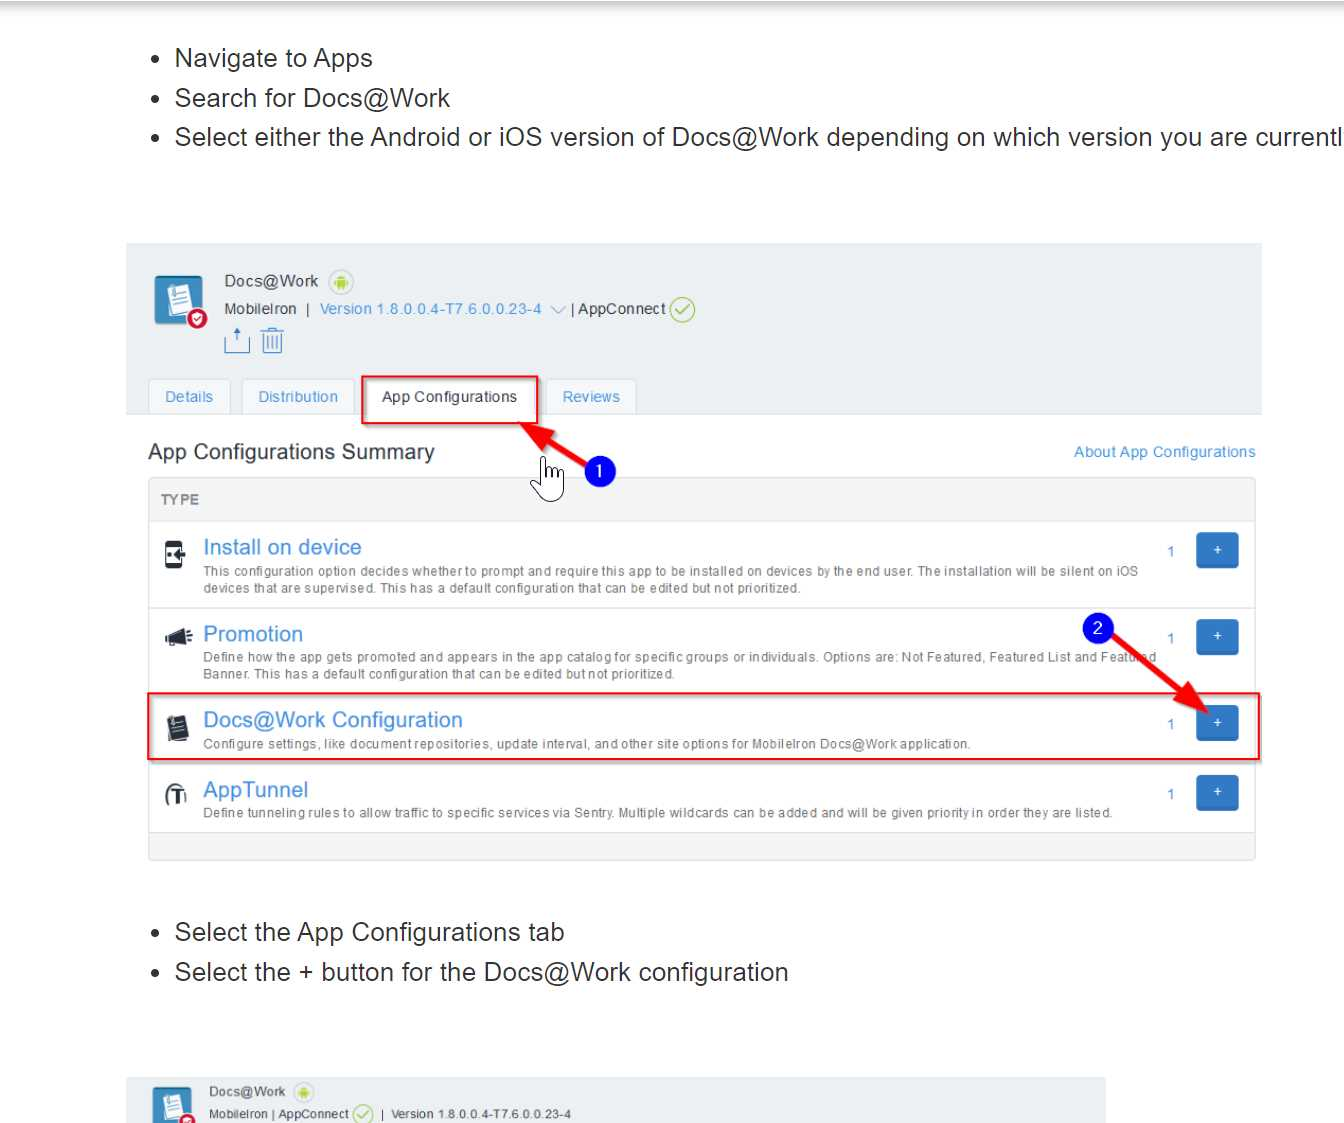
Task: Open About App Configurations link
Action: tap(1164, 452)
